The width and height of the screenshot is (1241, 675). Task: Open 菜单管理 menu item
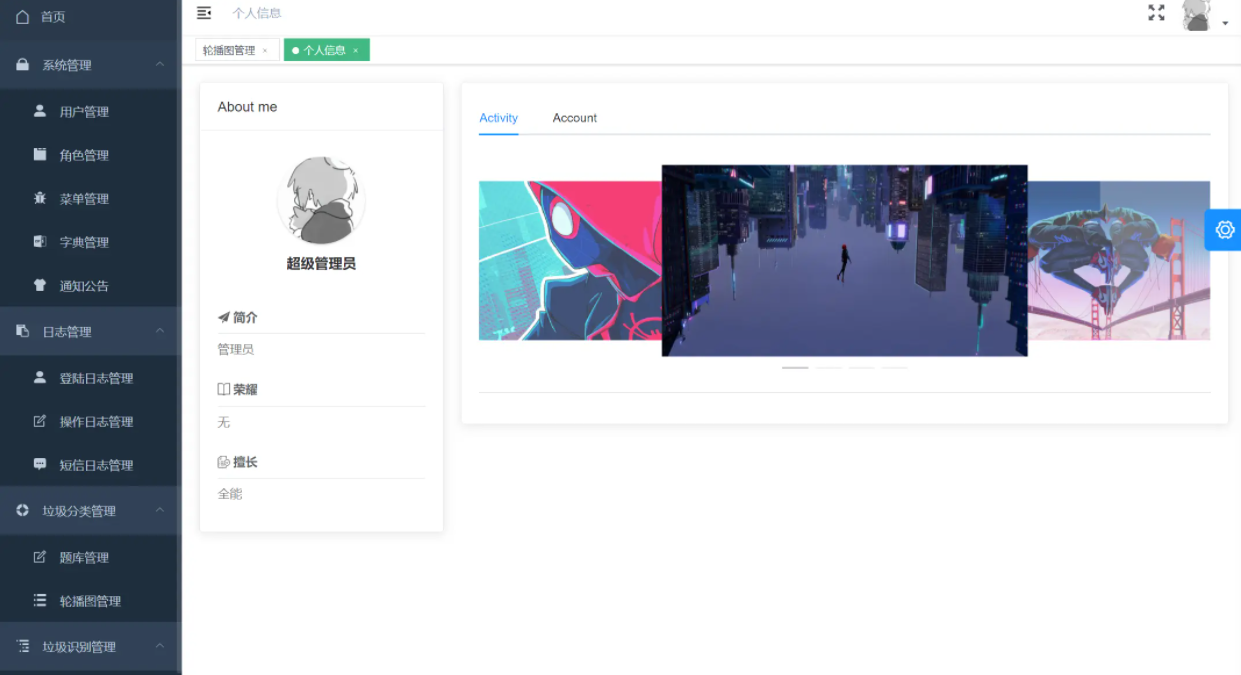tap(90, 199)
